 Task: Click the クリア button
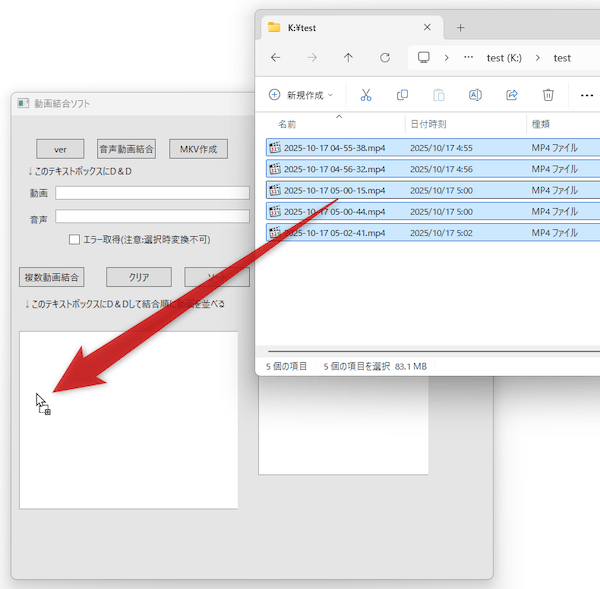point(139,277)
